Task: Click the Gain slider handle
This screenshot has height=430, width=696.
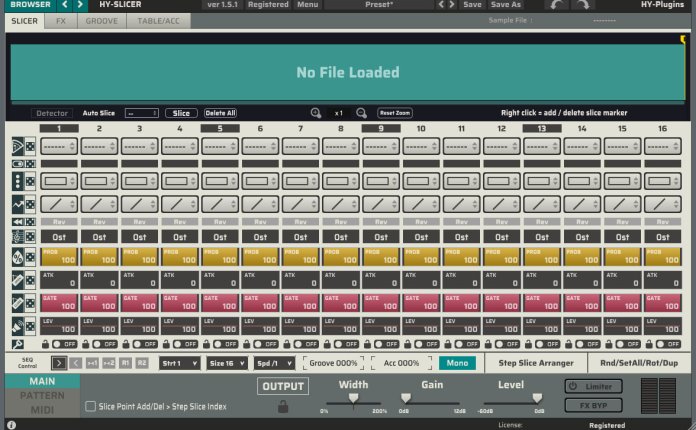Action: point(406,398)
